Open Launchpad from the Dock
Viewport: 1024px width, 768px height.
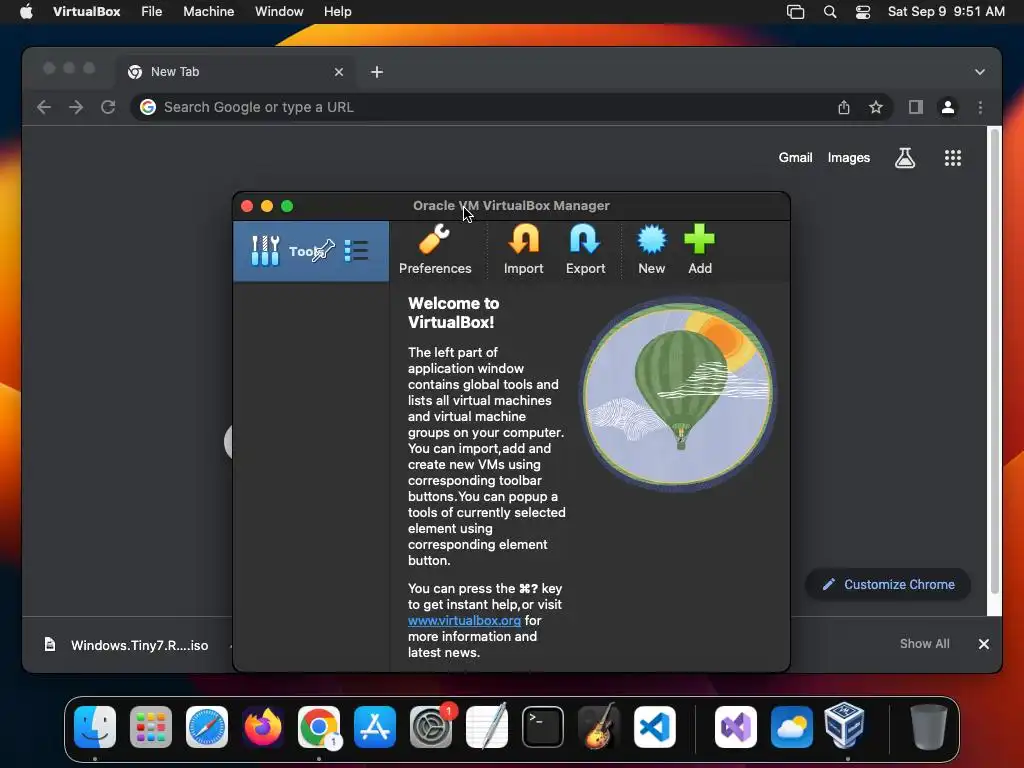click(x=151, y=726)
